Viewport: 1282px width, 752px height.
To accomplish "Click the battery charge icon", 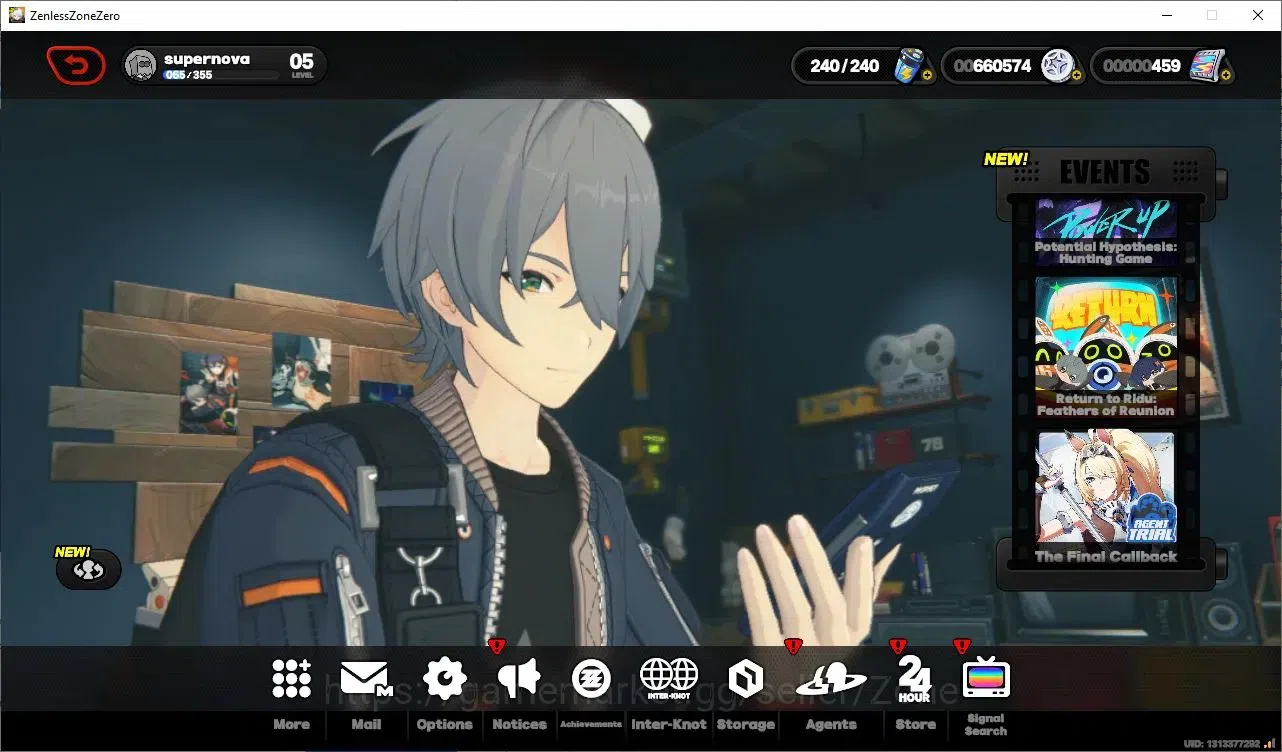I will pyautogui.click(x=909, y=66).
